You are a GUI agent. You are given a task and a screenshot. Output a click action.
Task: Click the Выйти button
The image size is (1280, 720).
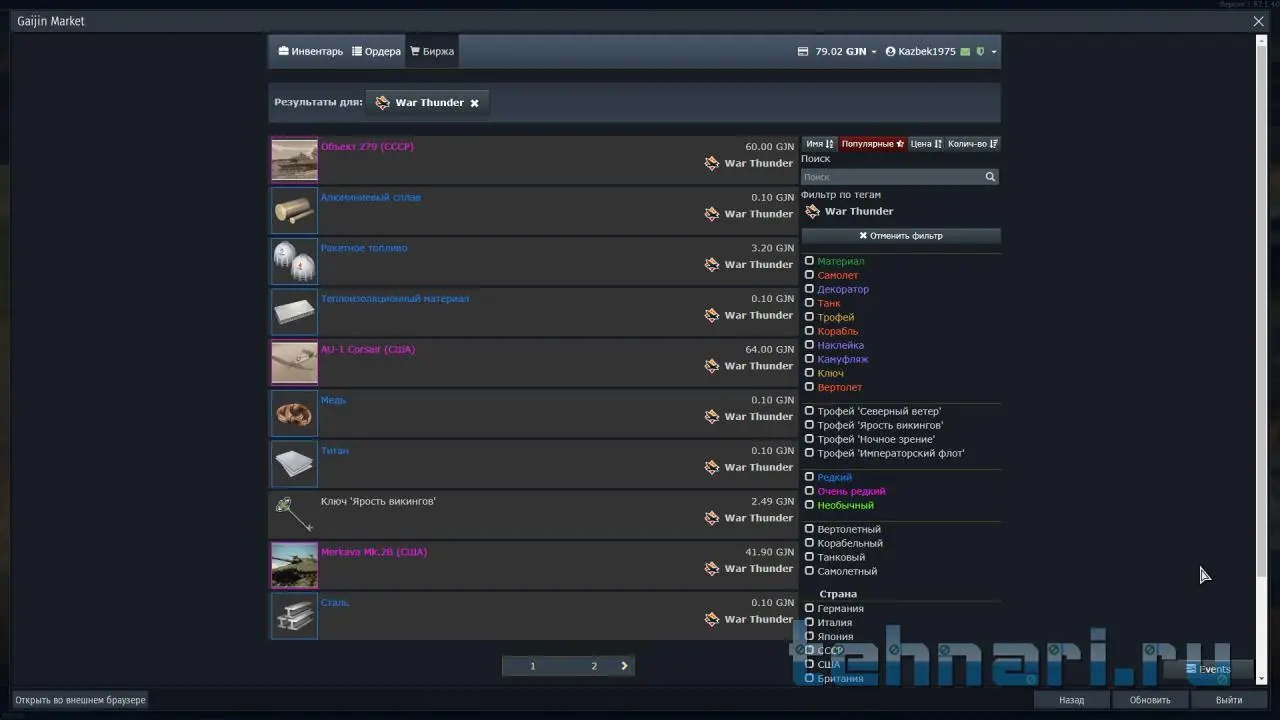[1229, 700]
